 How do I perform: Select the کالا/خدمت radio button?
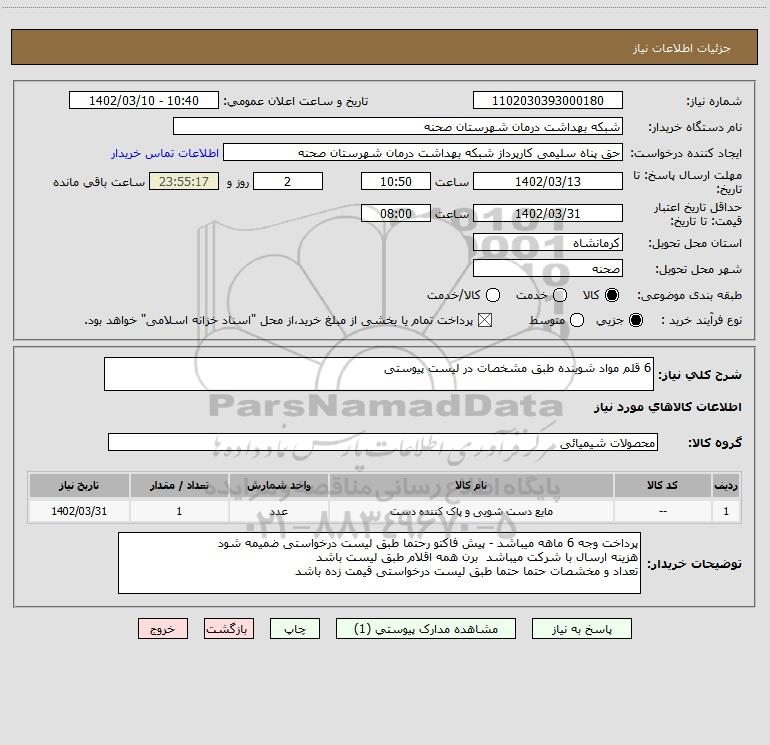point(493,295)
